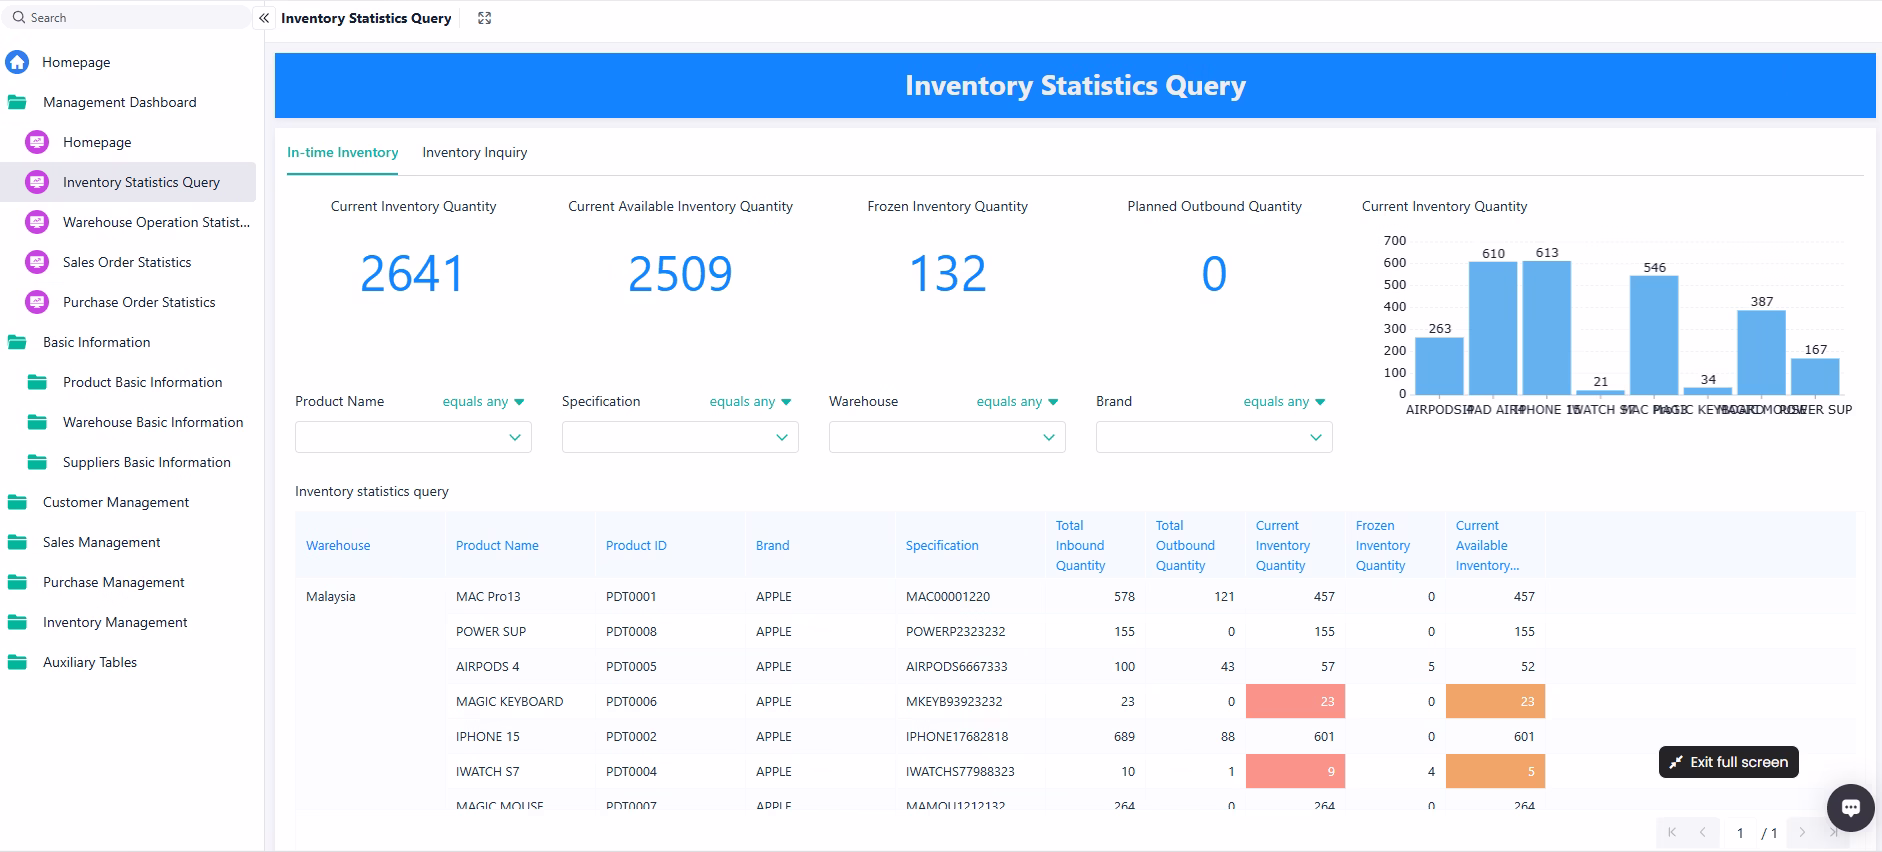1882x852 pixels.
Task: Change Brand 'equals any' operator
Action: point(1284,402)
